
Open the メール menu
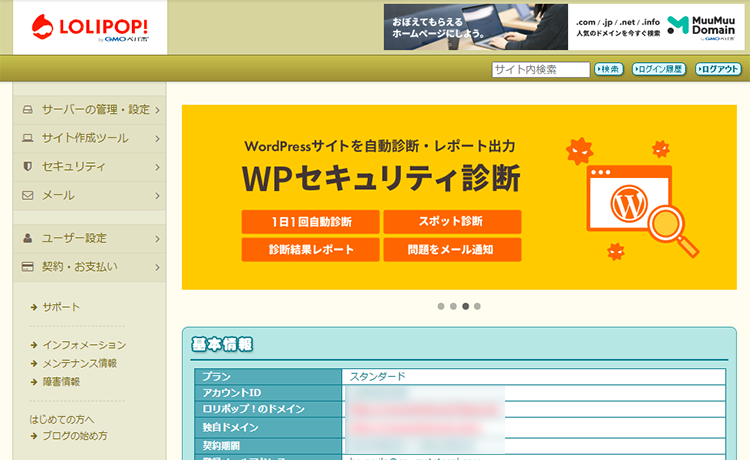pyautogui.click(x=89, y=196)
